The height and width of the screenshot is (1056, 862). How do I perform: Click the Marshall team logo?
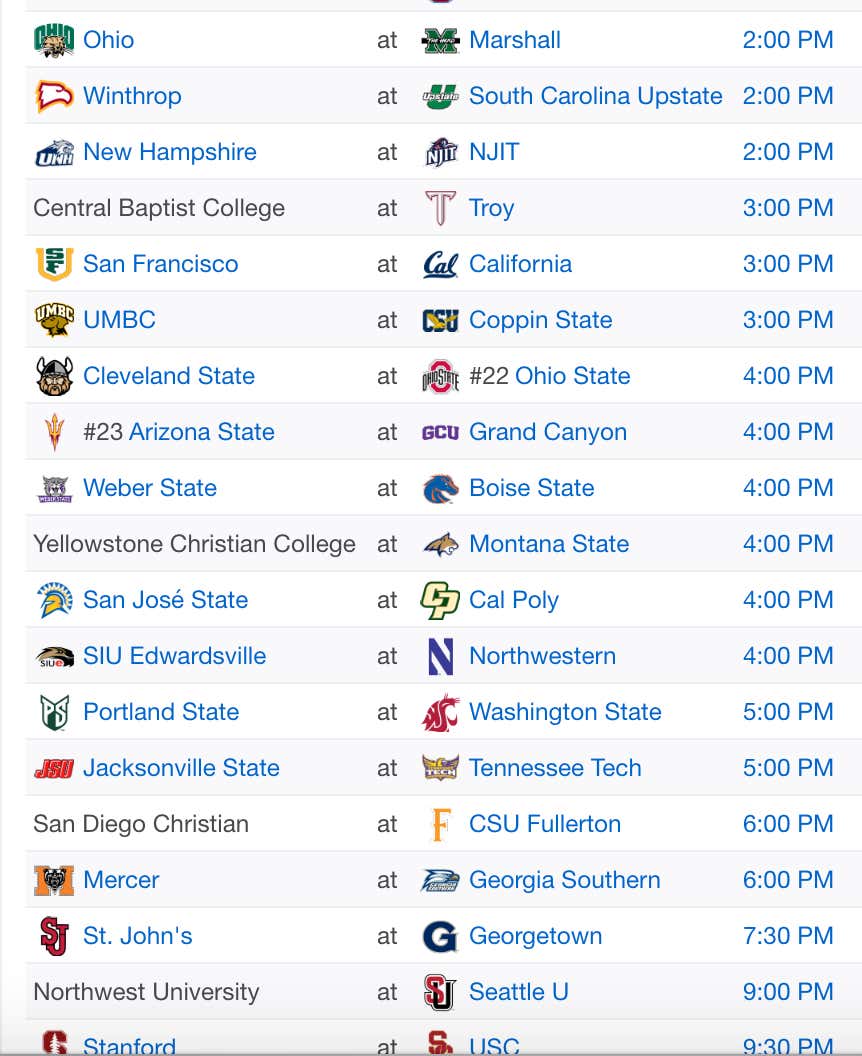tap(440, 40)
